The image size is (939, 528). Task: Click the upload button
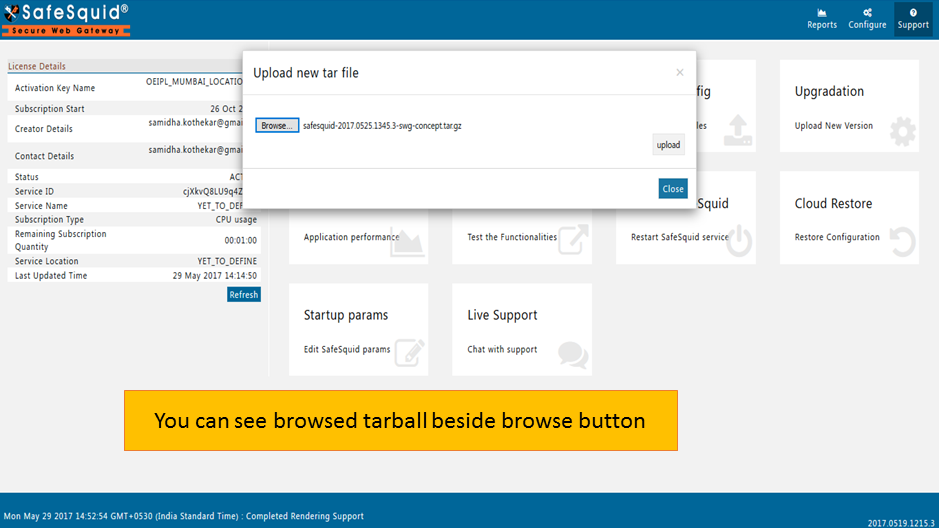tap(668, 145)
